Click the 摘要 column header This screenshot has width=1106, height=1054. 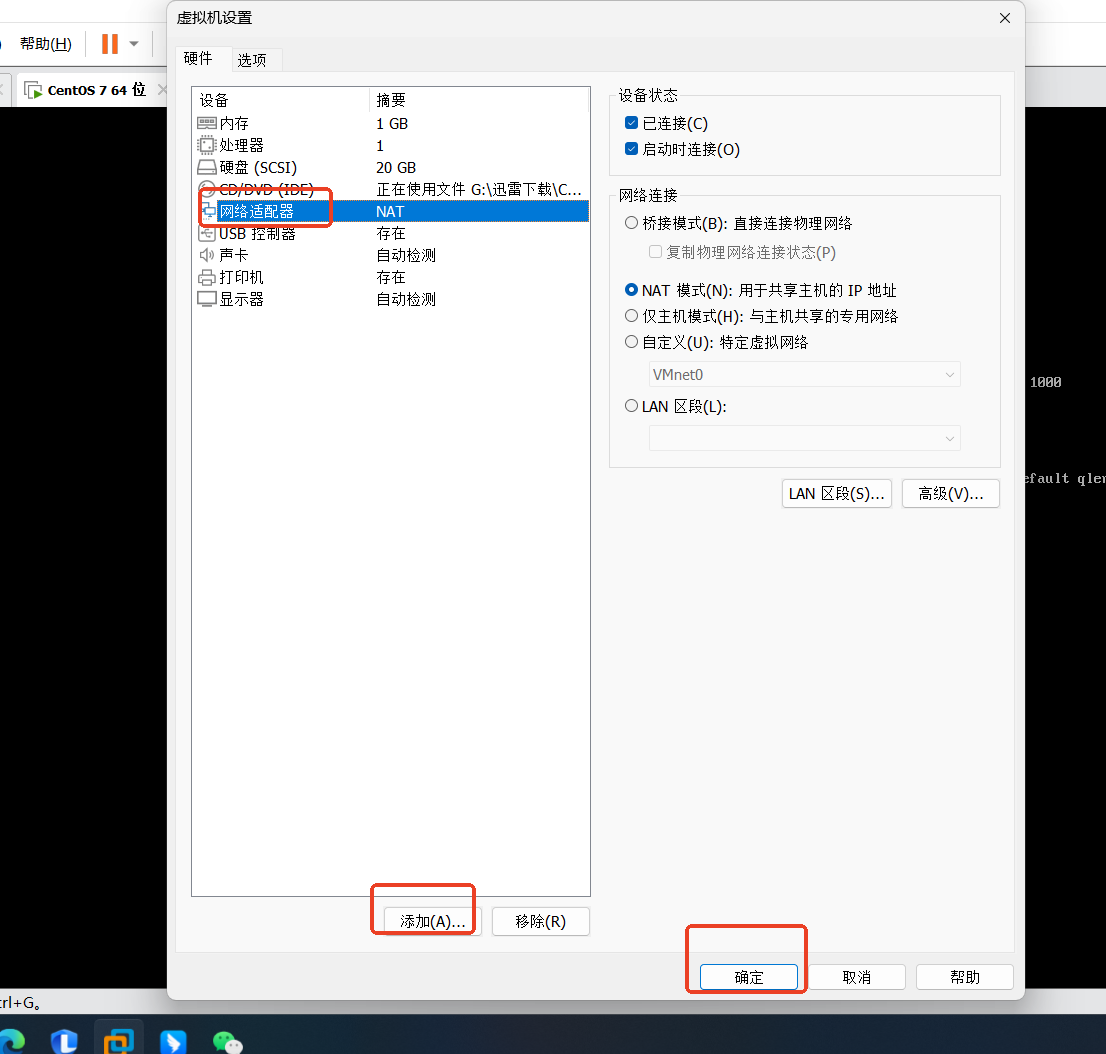[x=480, y=100]
